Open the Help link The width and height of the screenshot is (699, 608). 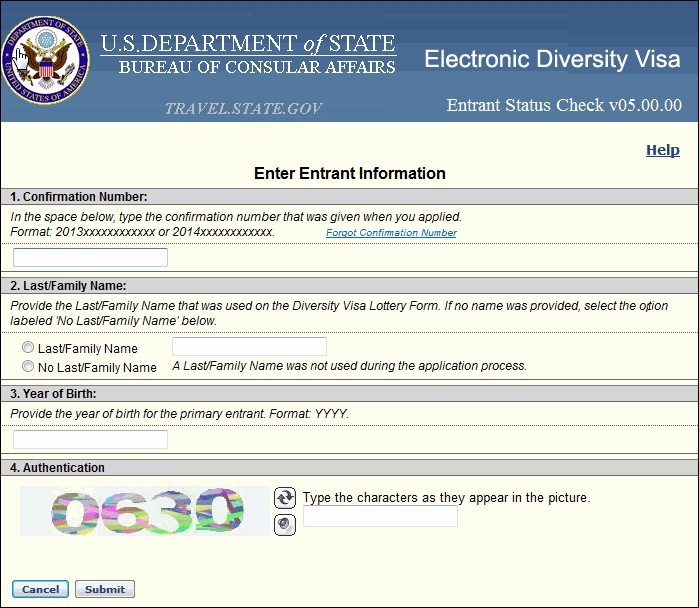(x=663, y=150)
